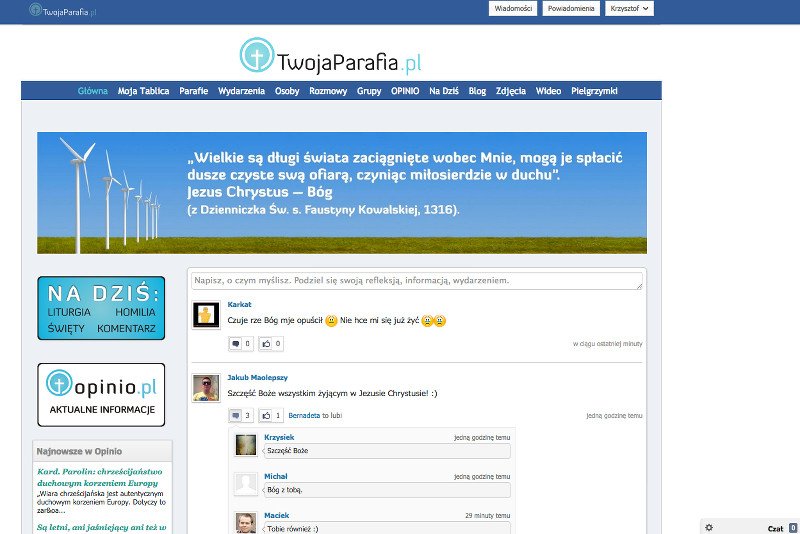Viewport: 800px width, 534px height.
Task: Click 'Tobie również :)' comment text
Action: pyautogui.click(x=292, y=529)
